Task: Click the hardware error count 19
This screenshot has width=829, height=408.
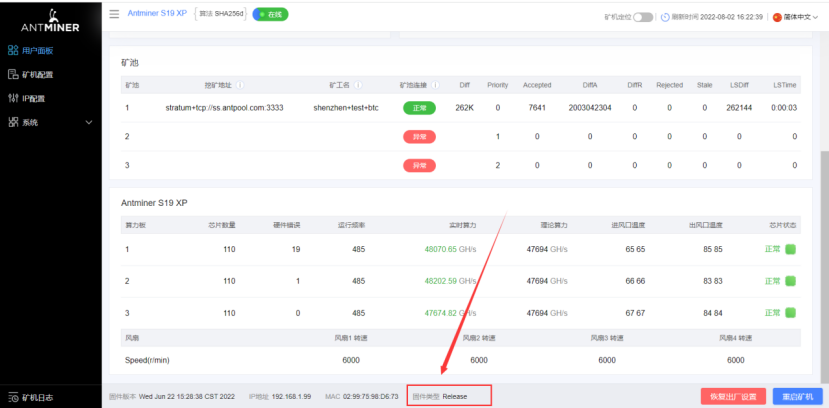Action: click(x=296, y=249)
